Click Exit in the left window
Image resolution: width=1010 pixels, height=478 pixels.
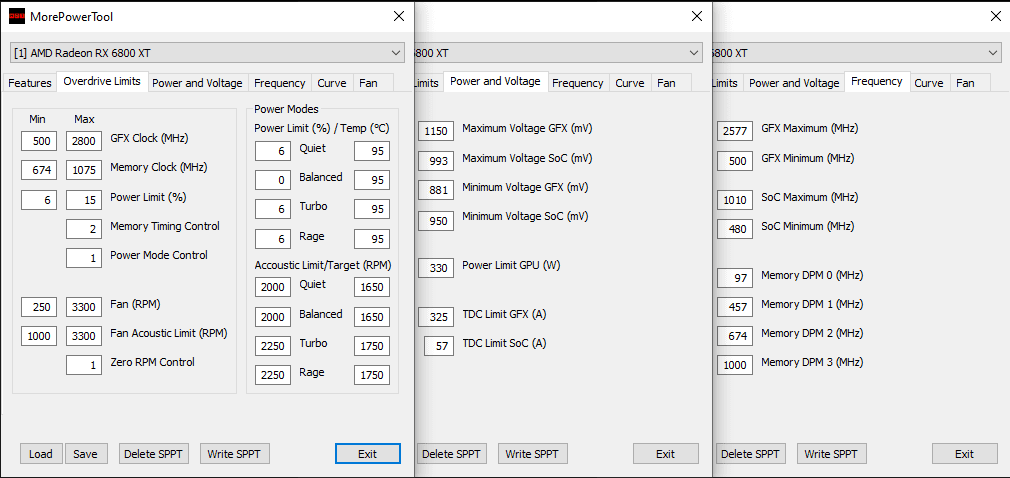(x=368, y=454)
